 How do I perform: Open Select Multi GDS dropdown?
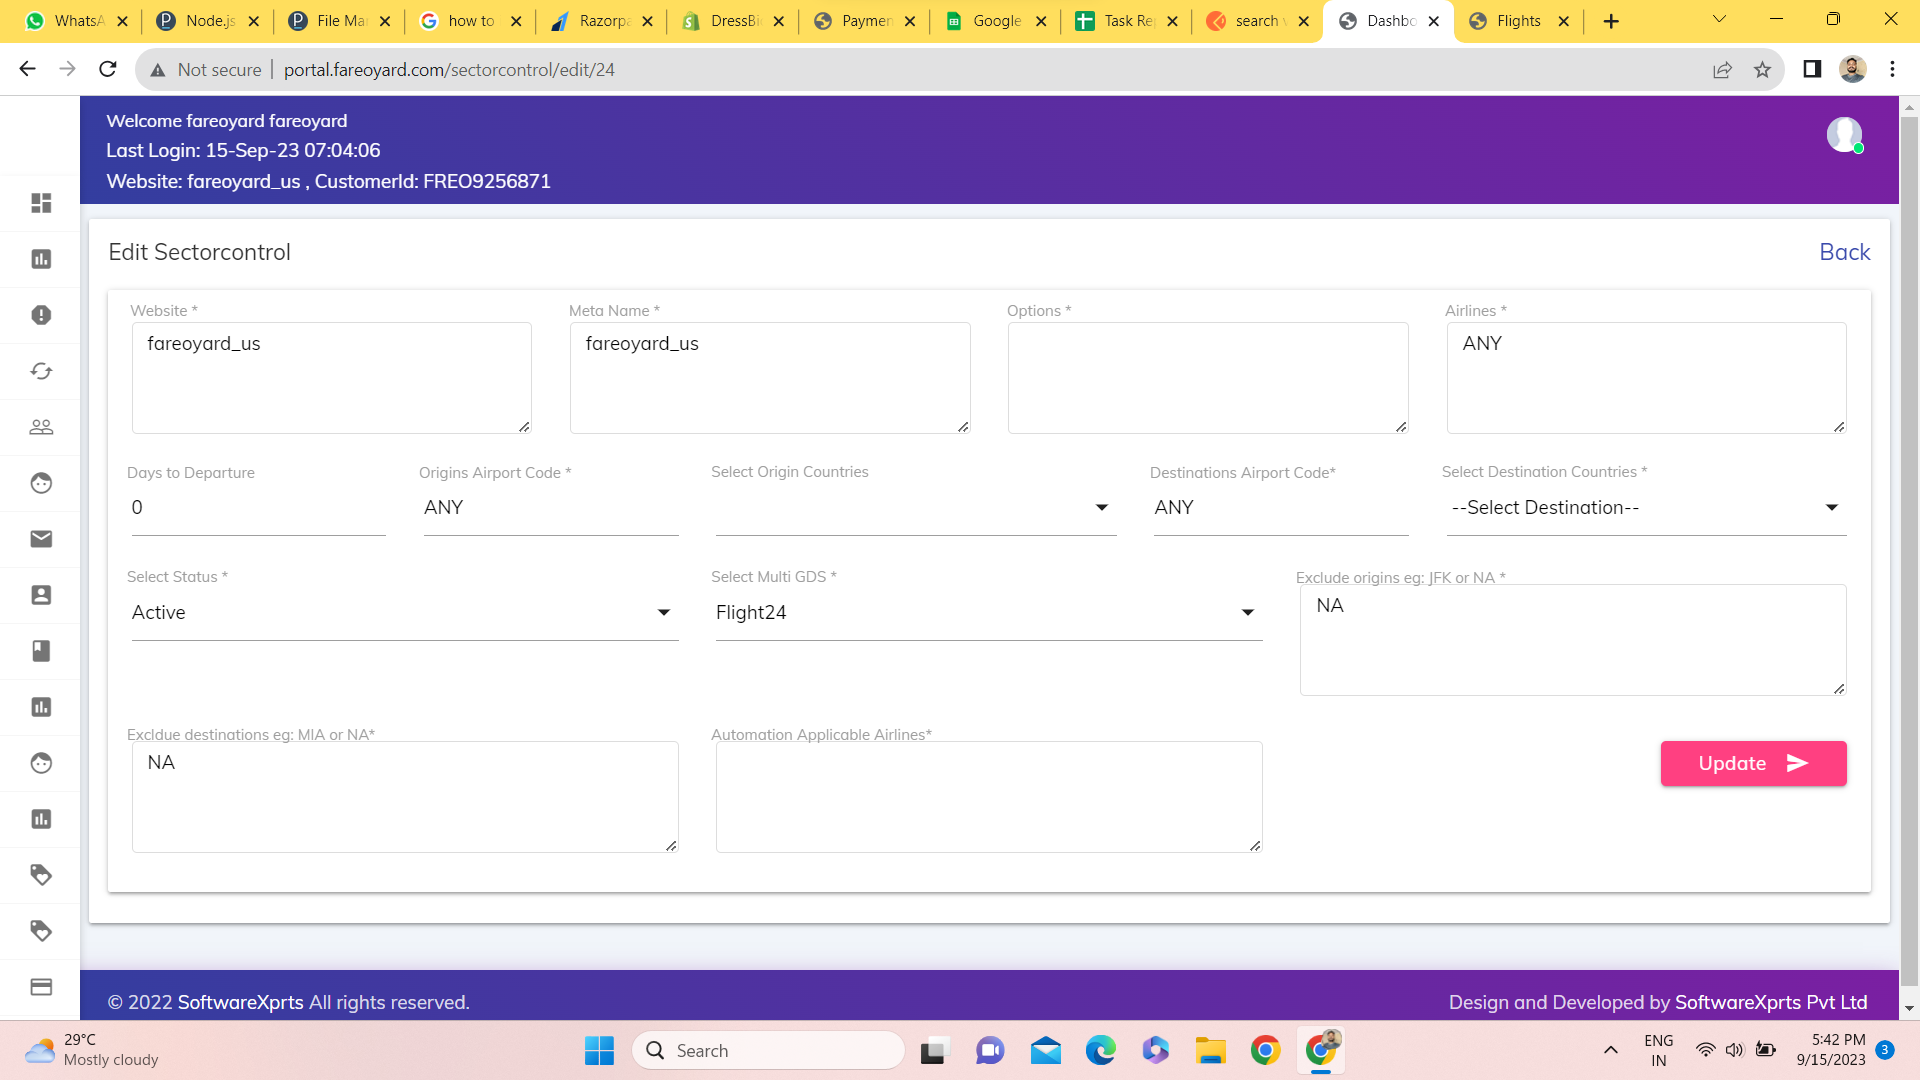988,613
